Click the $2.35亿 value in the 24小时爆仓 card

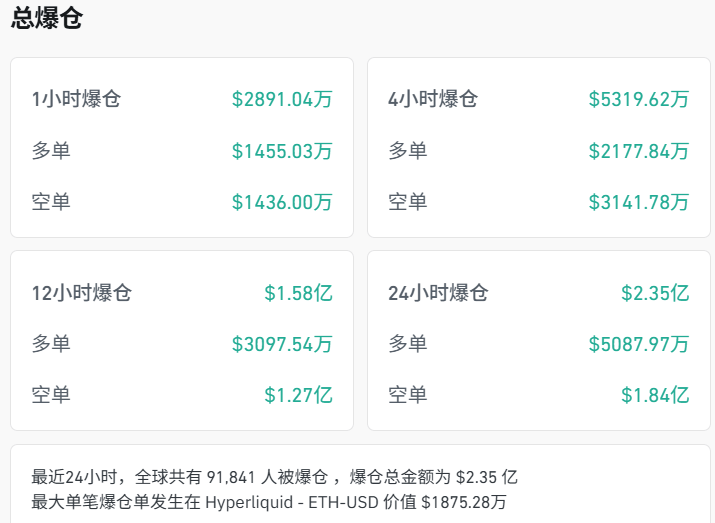(x=655, y=293)
